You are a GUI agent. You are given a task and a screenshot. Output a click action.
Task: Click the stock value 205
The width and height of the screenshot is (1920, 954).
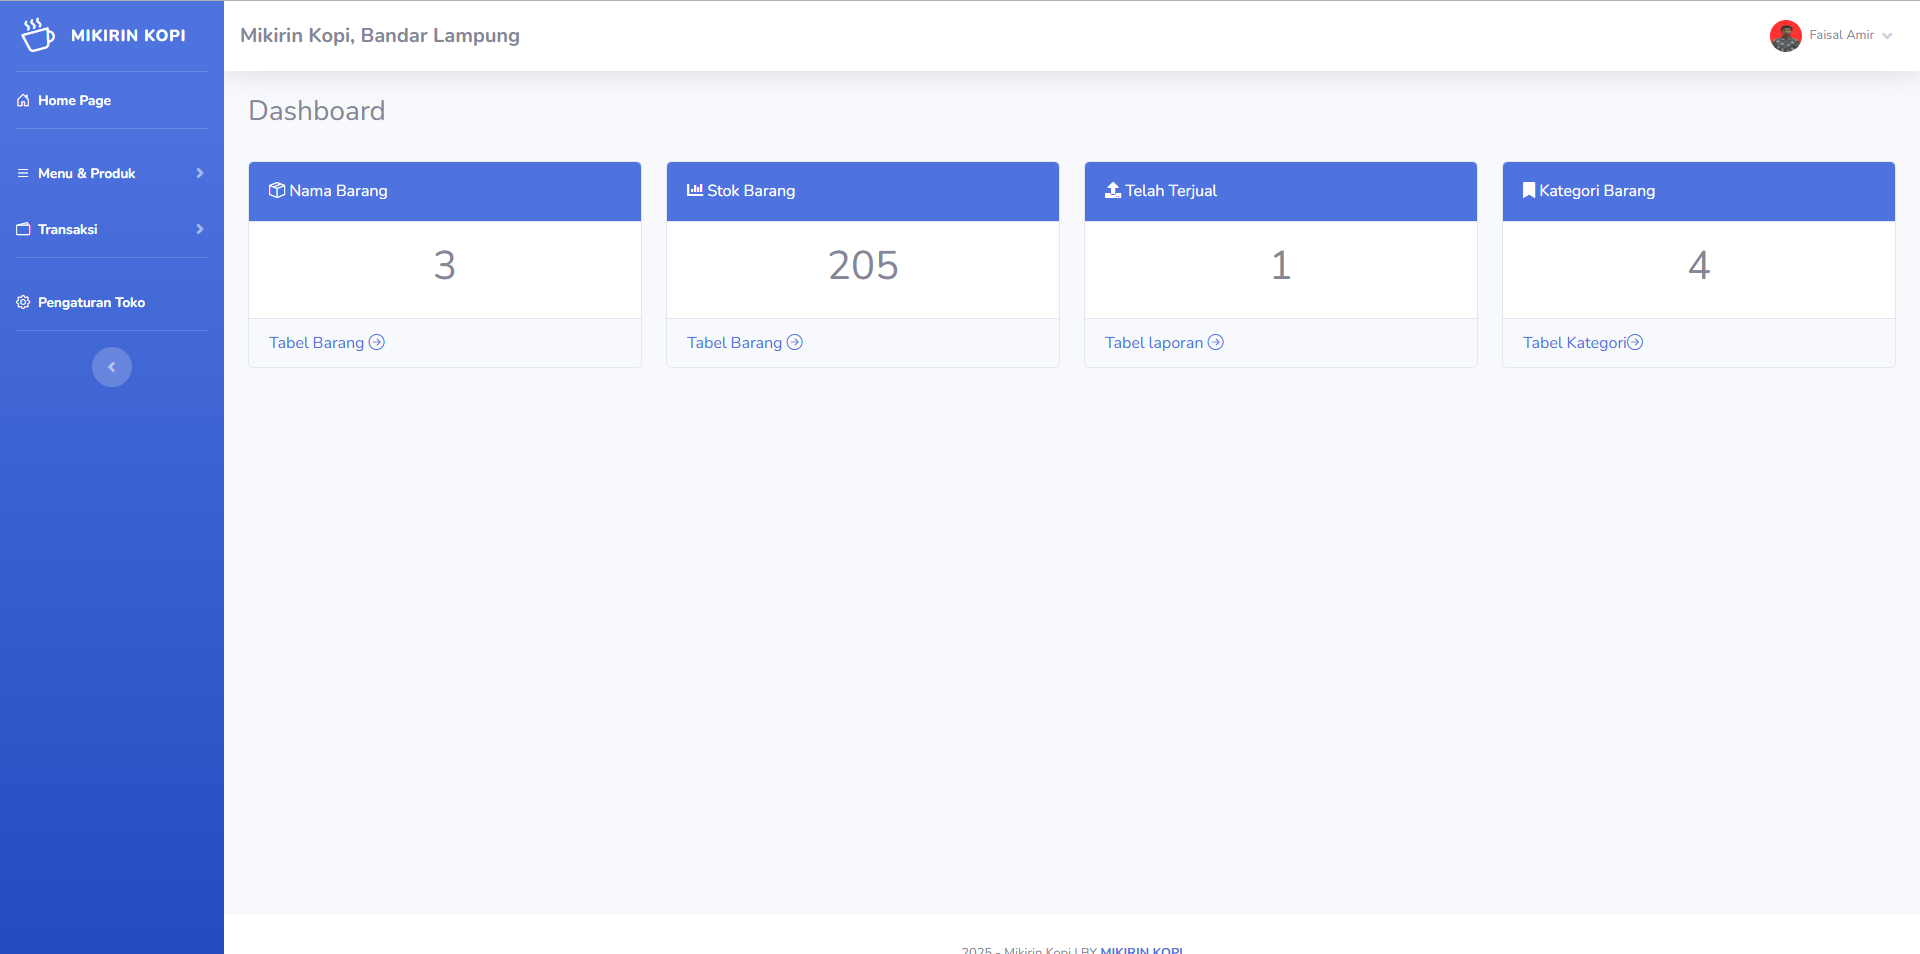coord(863,265)
